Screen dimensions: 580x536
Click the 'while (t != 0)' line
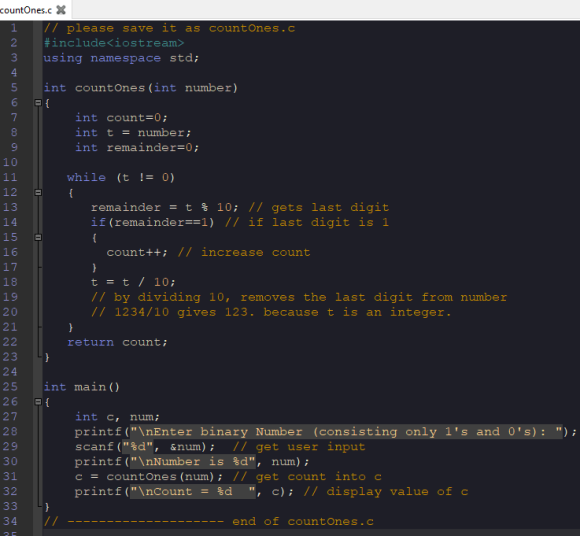point(121,178)
